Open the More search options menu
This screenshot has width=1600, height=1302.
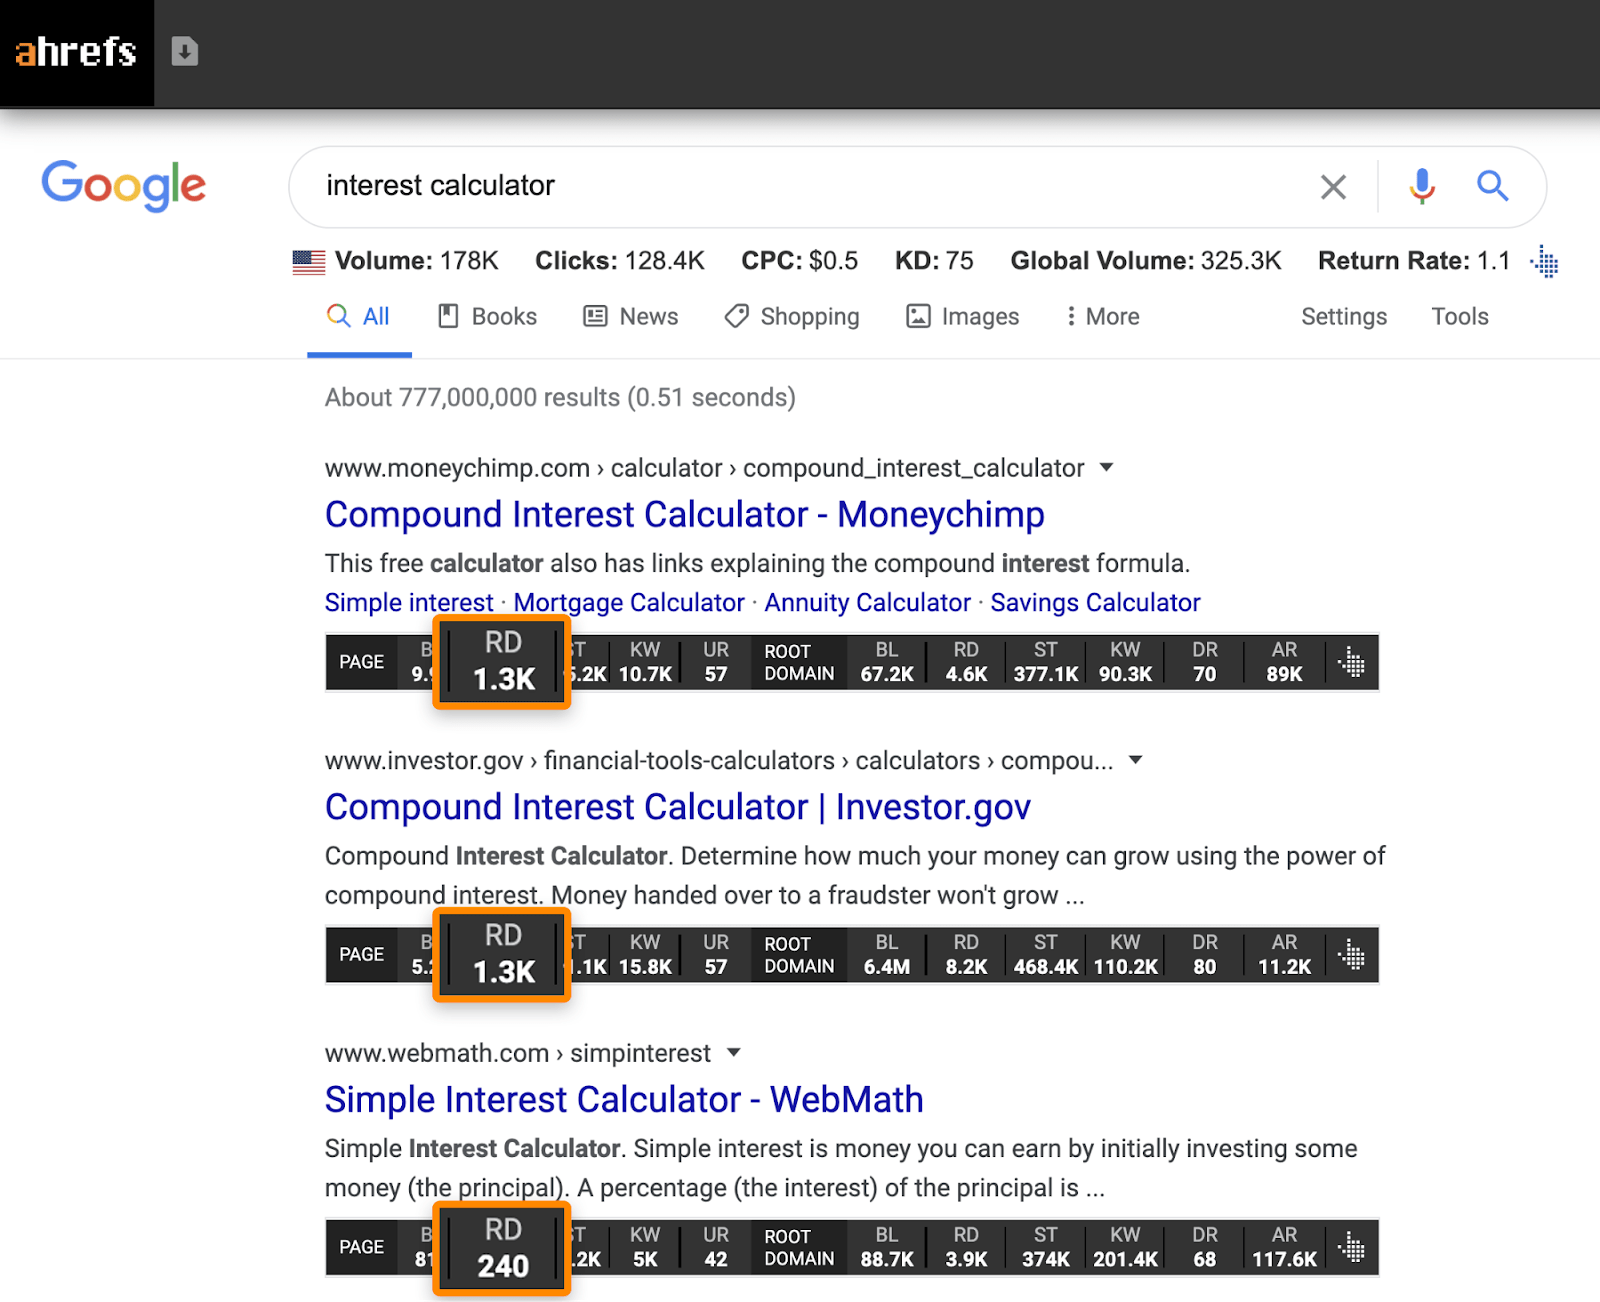click(x=1102, y=317)
